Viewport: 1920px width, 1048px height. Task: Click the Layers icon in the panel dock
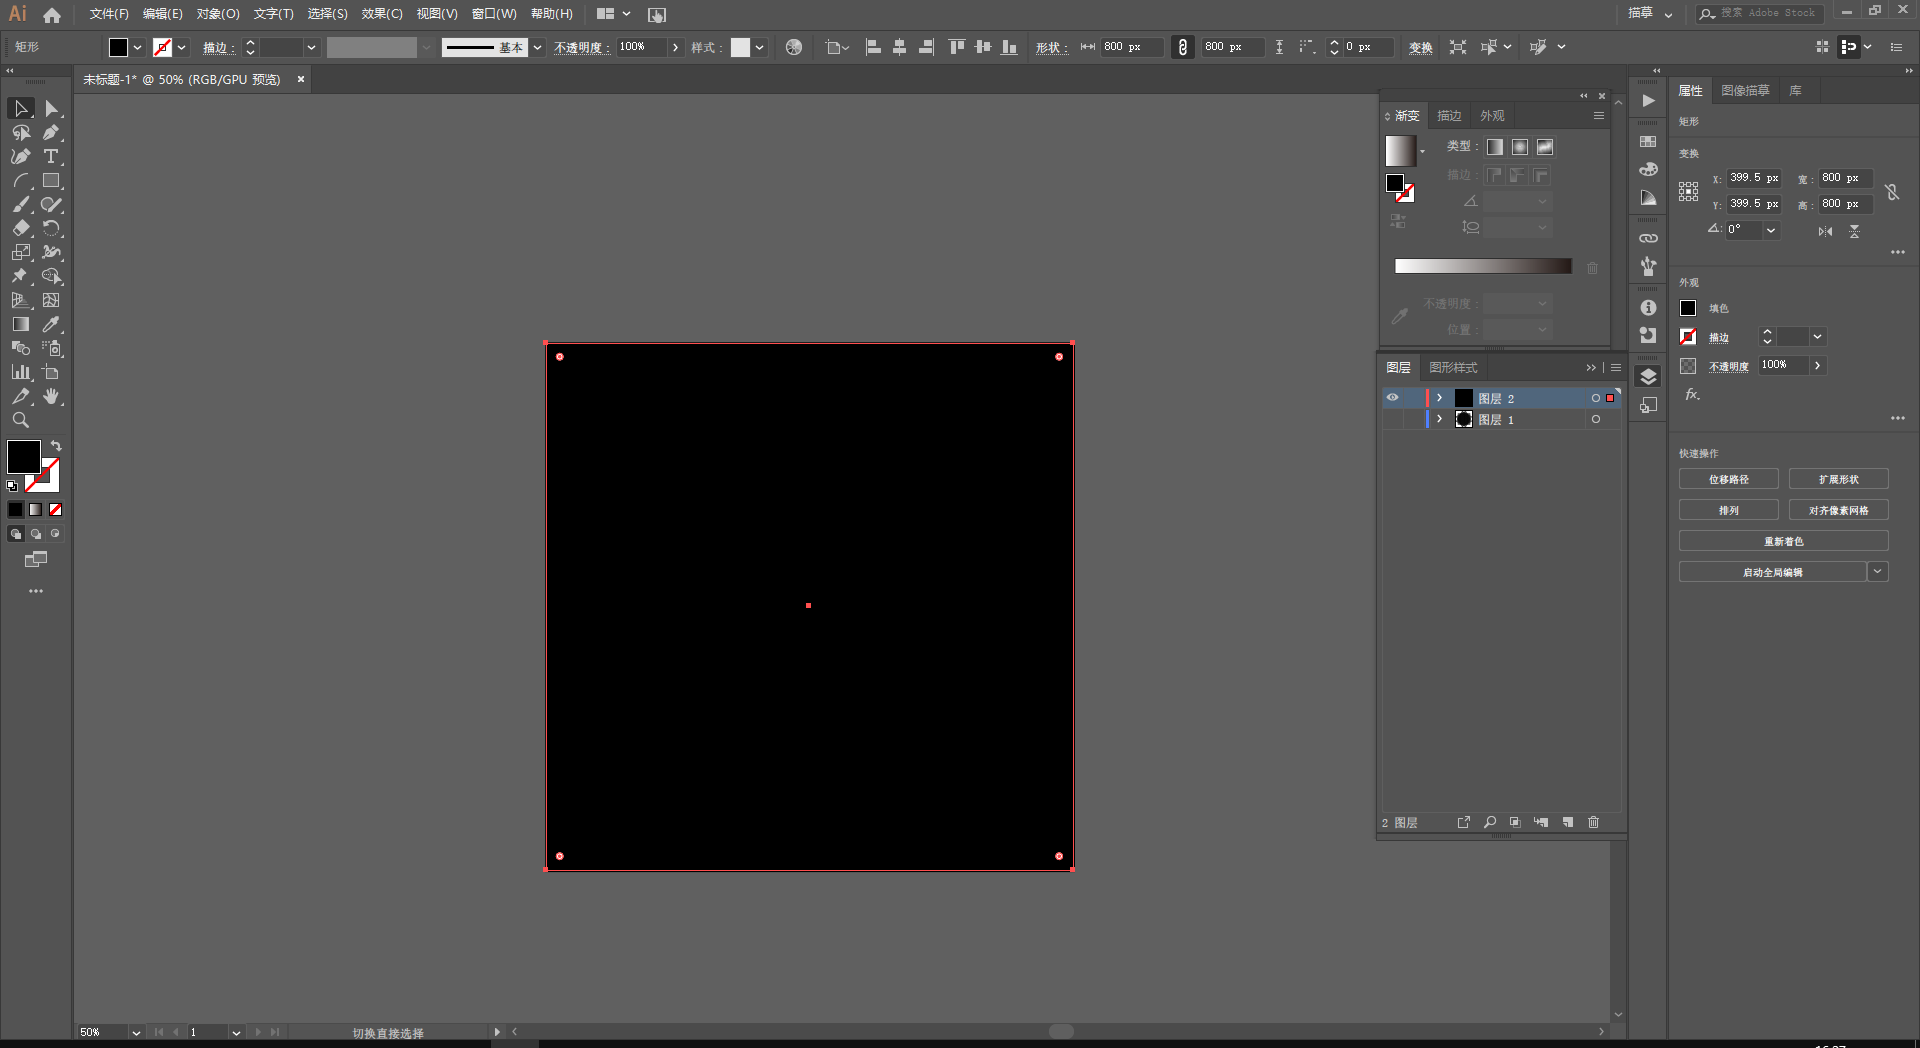click(1649, 377)
